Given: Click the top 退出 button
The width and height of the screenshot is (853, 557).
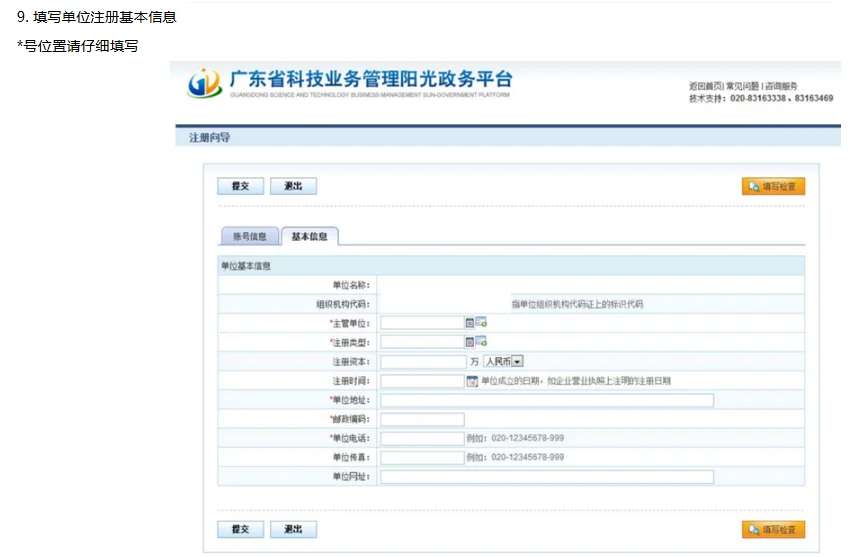Looking at the screenshot, I should [x=293, y=186].
